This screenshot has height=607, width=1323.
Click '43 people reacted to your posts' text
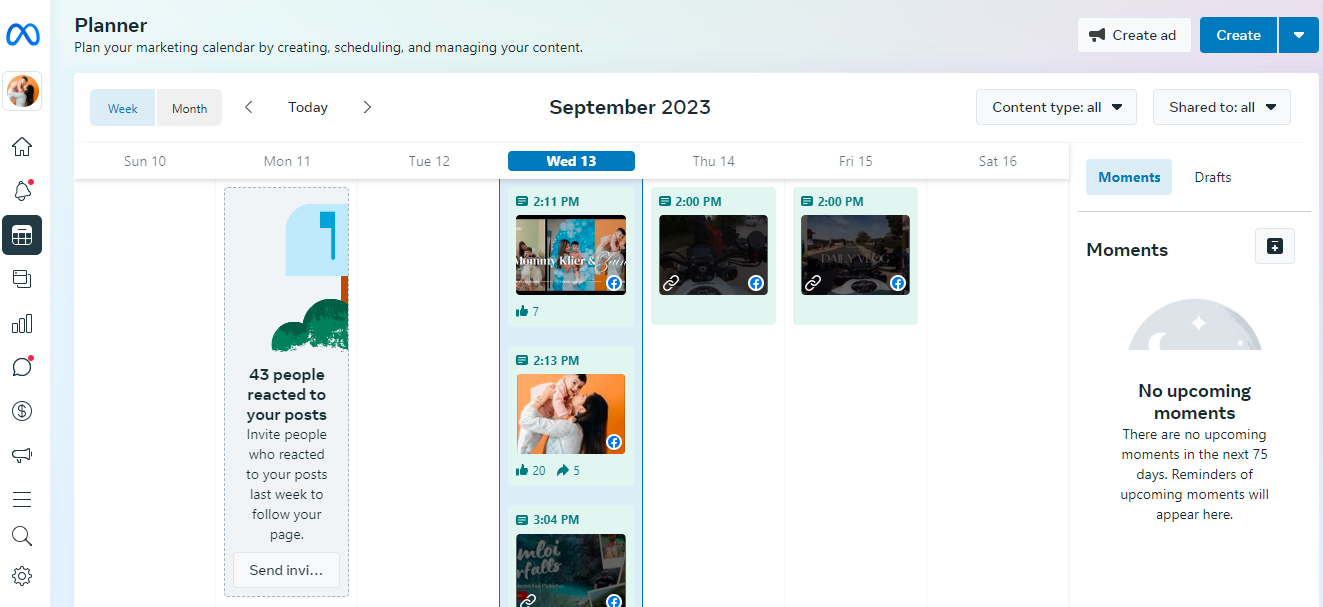(x=287, y=395)
